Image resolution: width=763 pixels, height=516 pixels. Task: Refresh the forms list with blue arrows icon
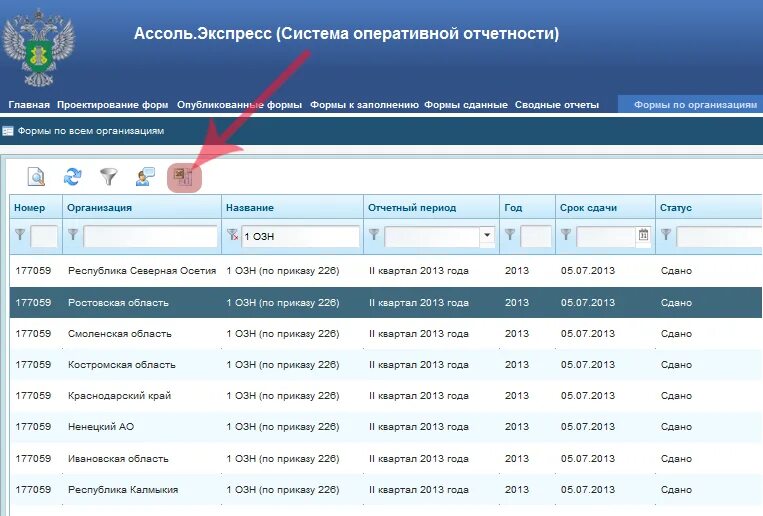(73, 176)
